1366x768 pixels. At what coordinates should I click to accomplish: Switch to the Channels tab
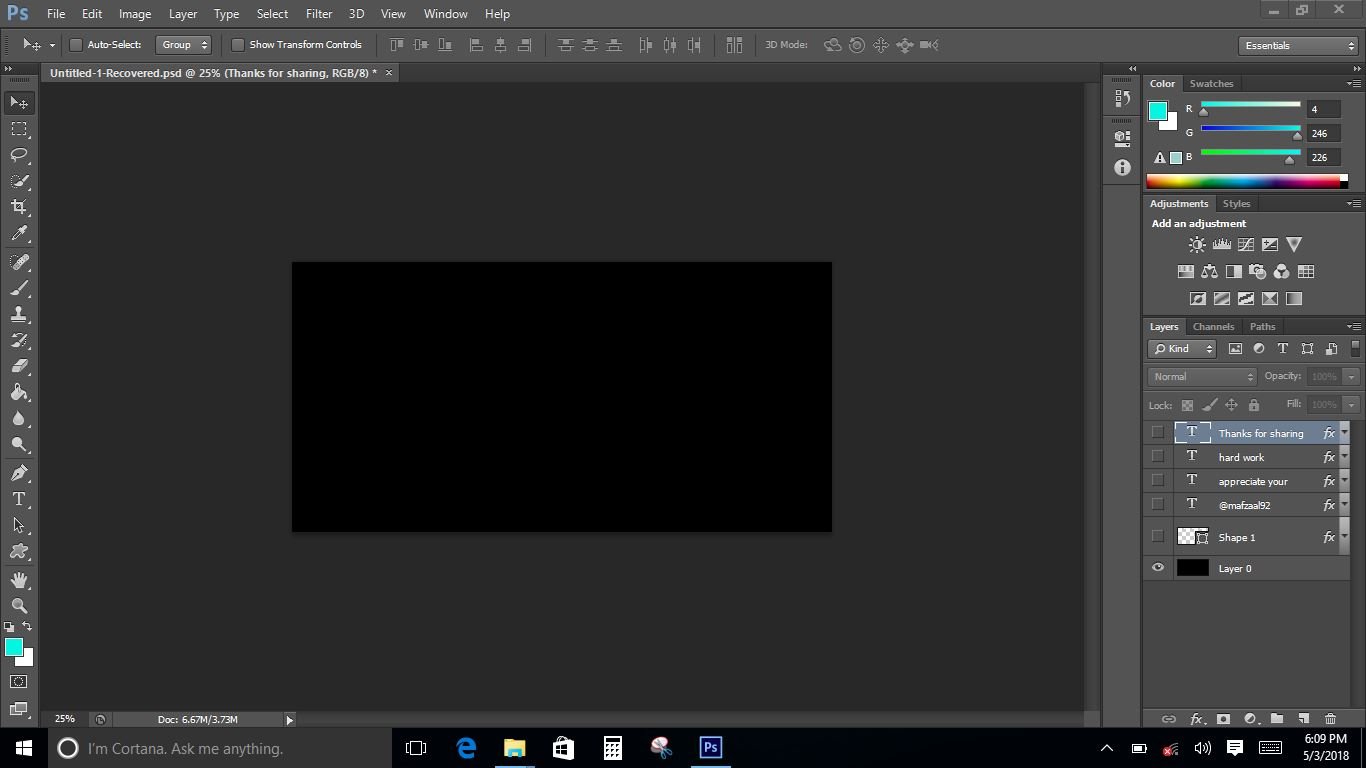click(x=1213, y=327)
